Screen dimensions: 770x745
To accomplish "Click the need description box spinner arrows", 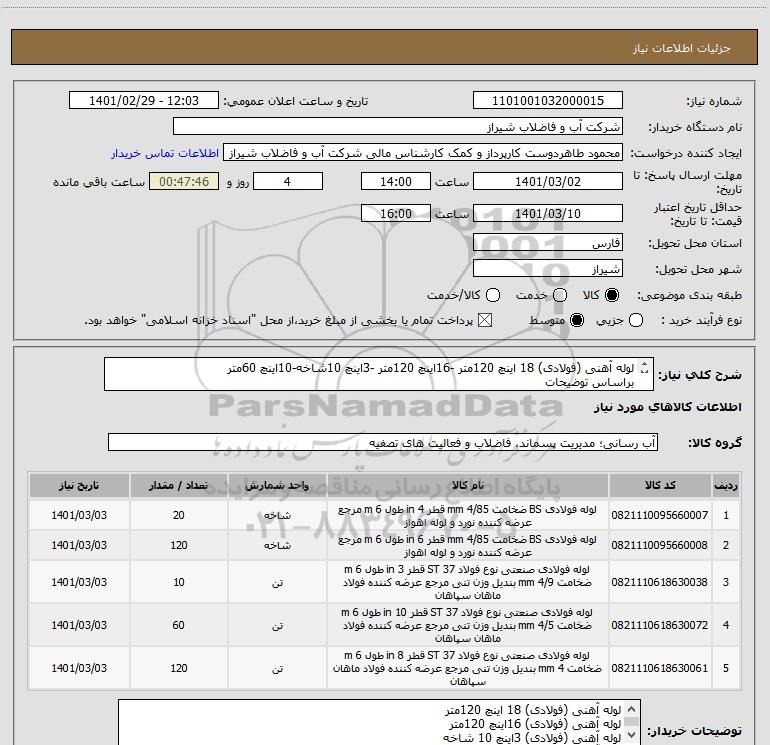I will click(x=645, y=367).
